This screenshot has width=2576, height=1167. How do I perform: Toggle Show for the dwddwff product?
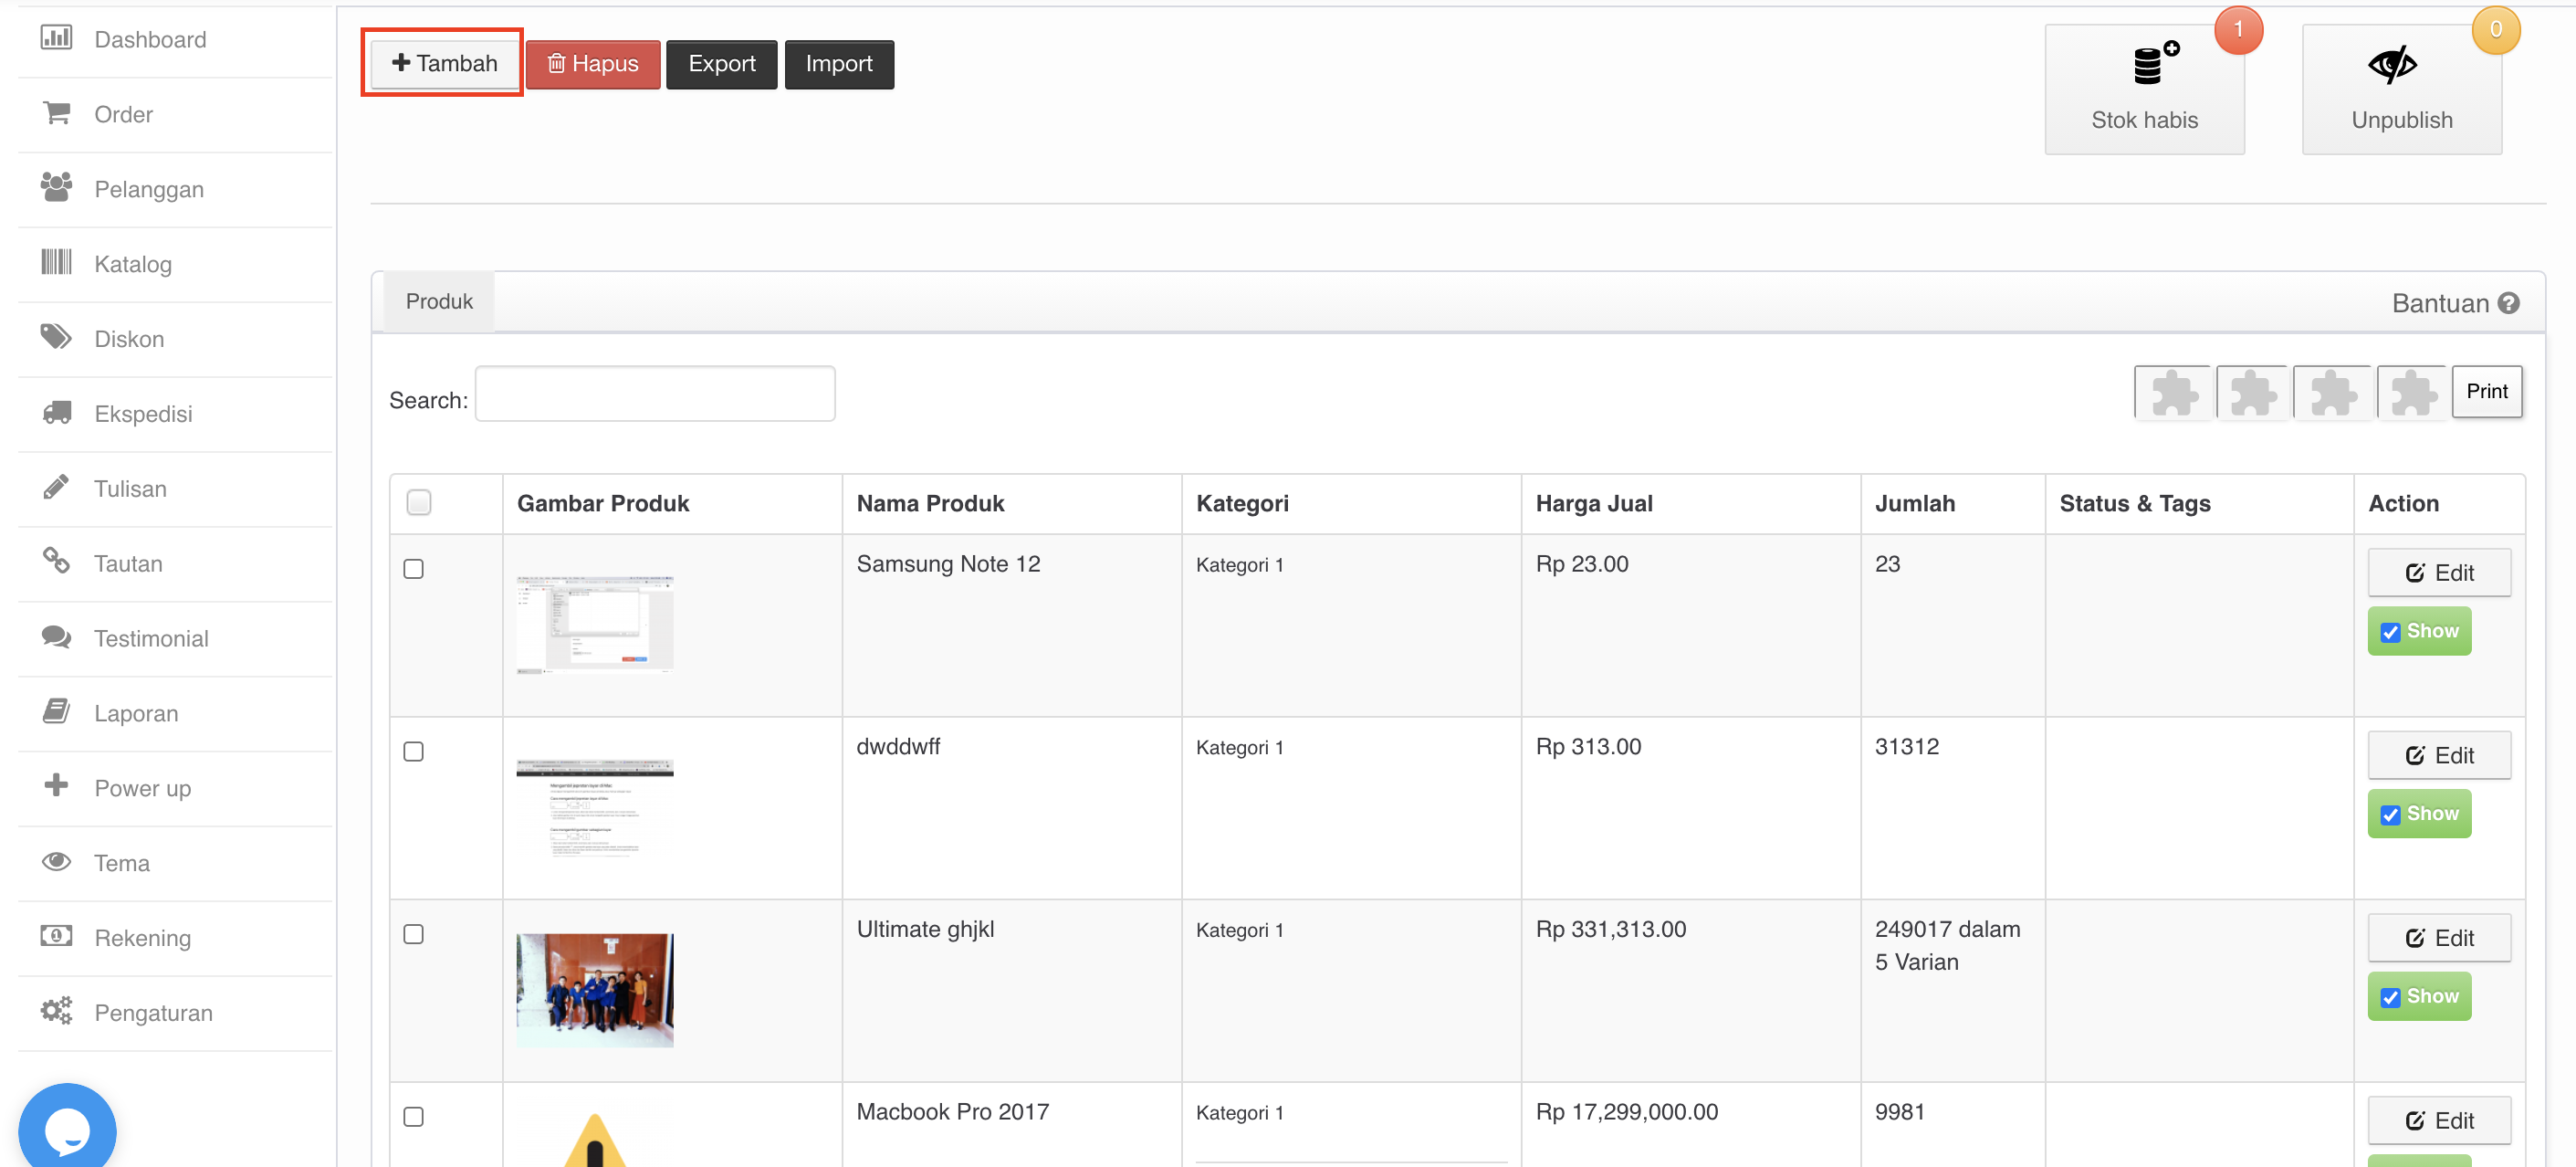[2418, 814]
